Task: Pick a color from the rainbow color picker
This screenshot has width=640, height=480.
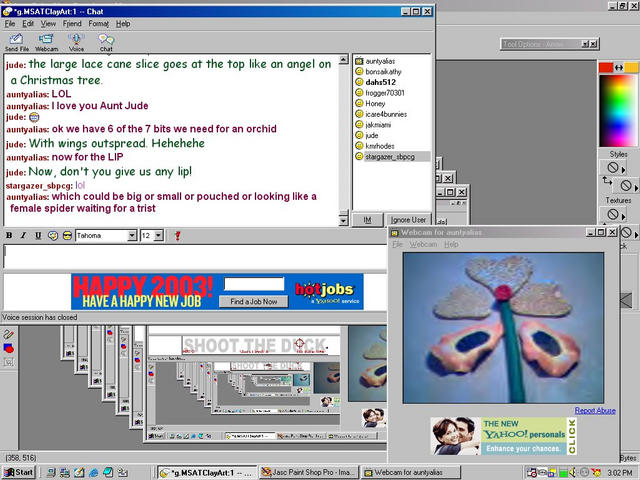Action: coord(618,110)
